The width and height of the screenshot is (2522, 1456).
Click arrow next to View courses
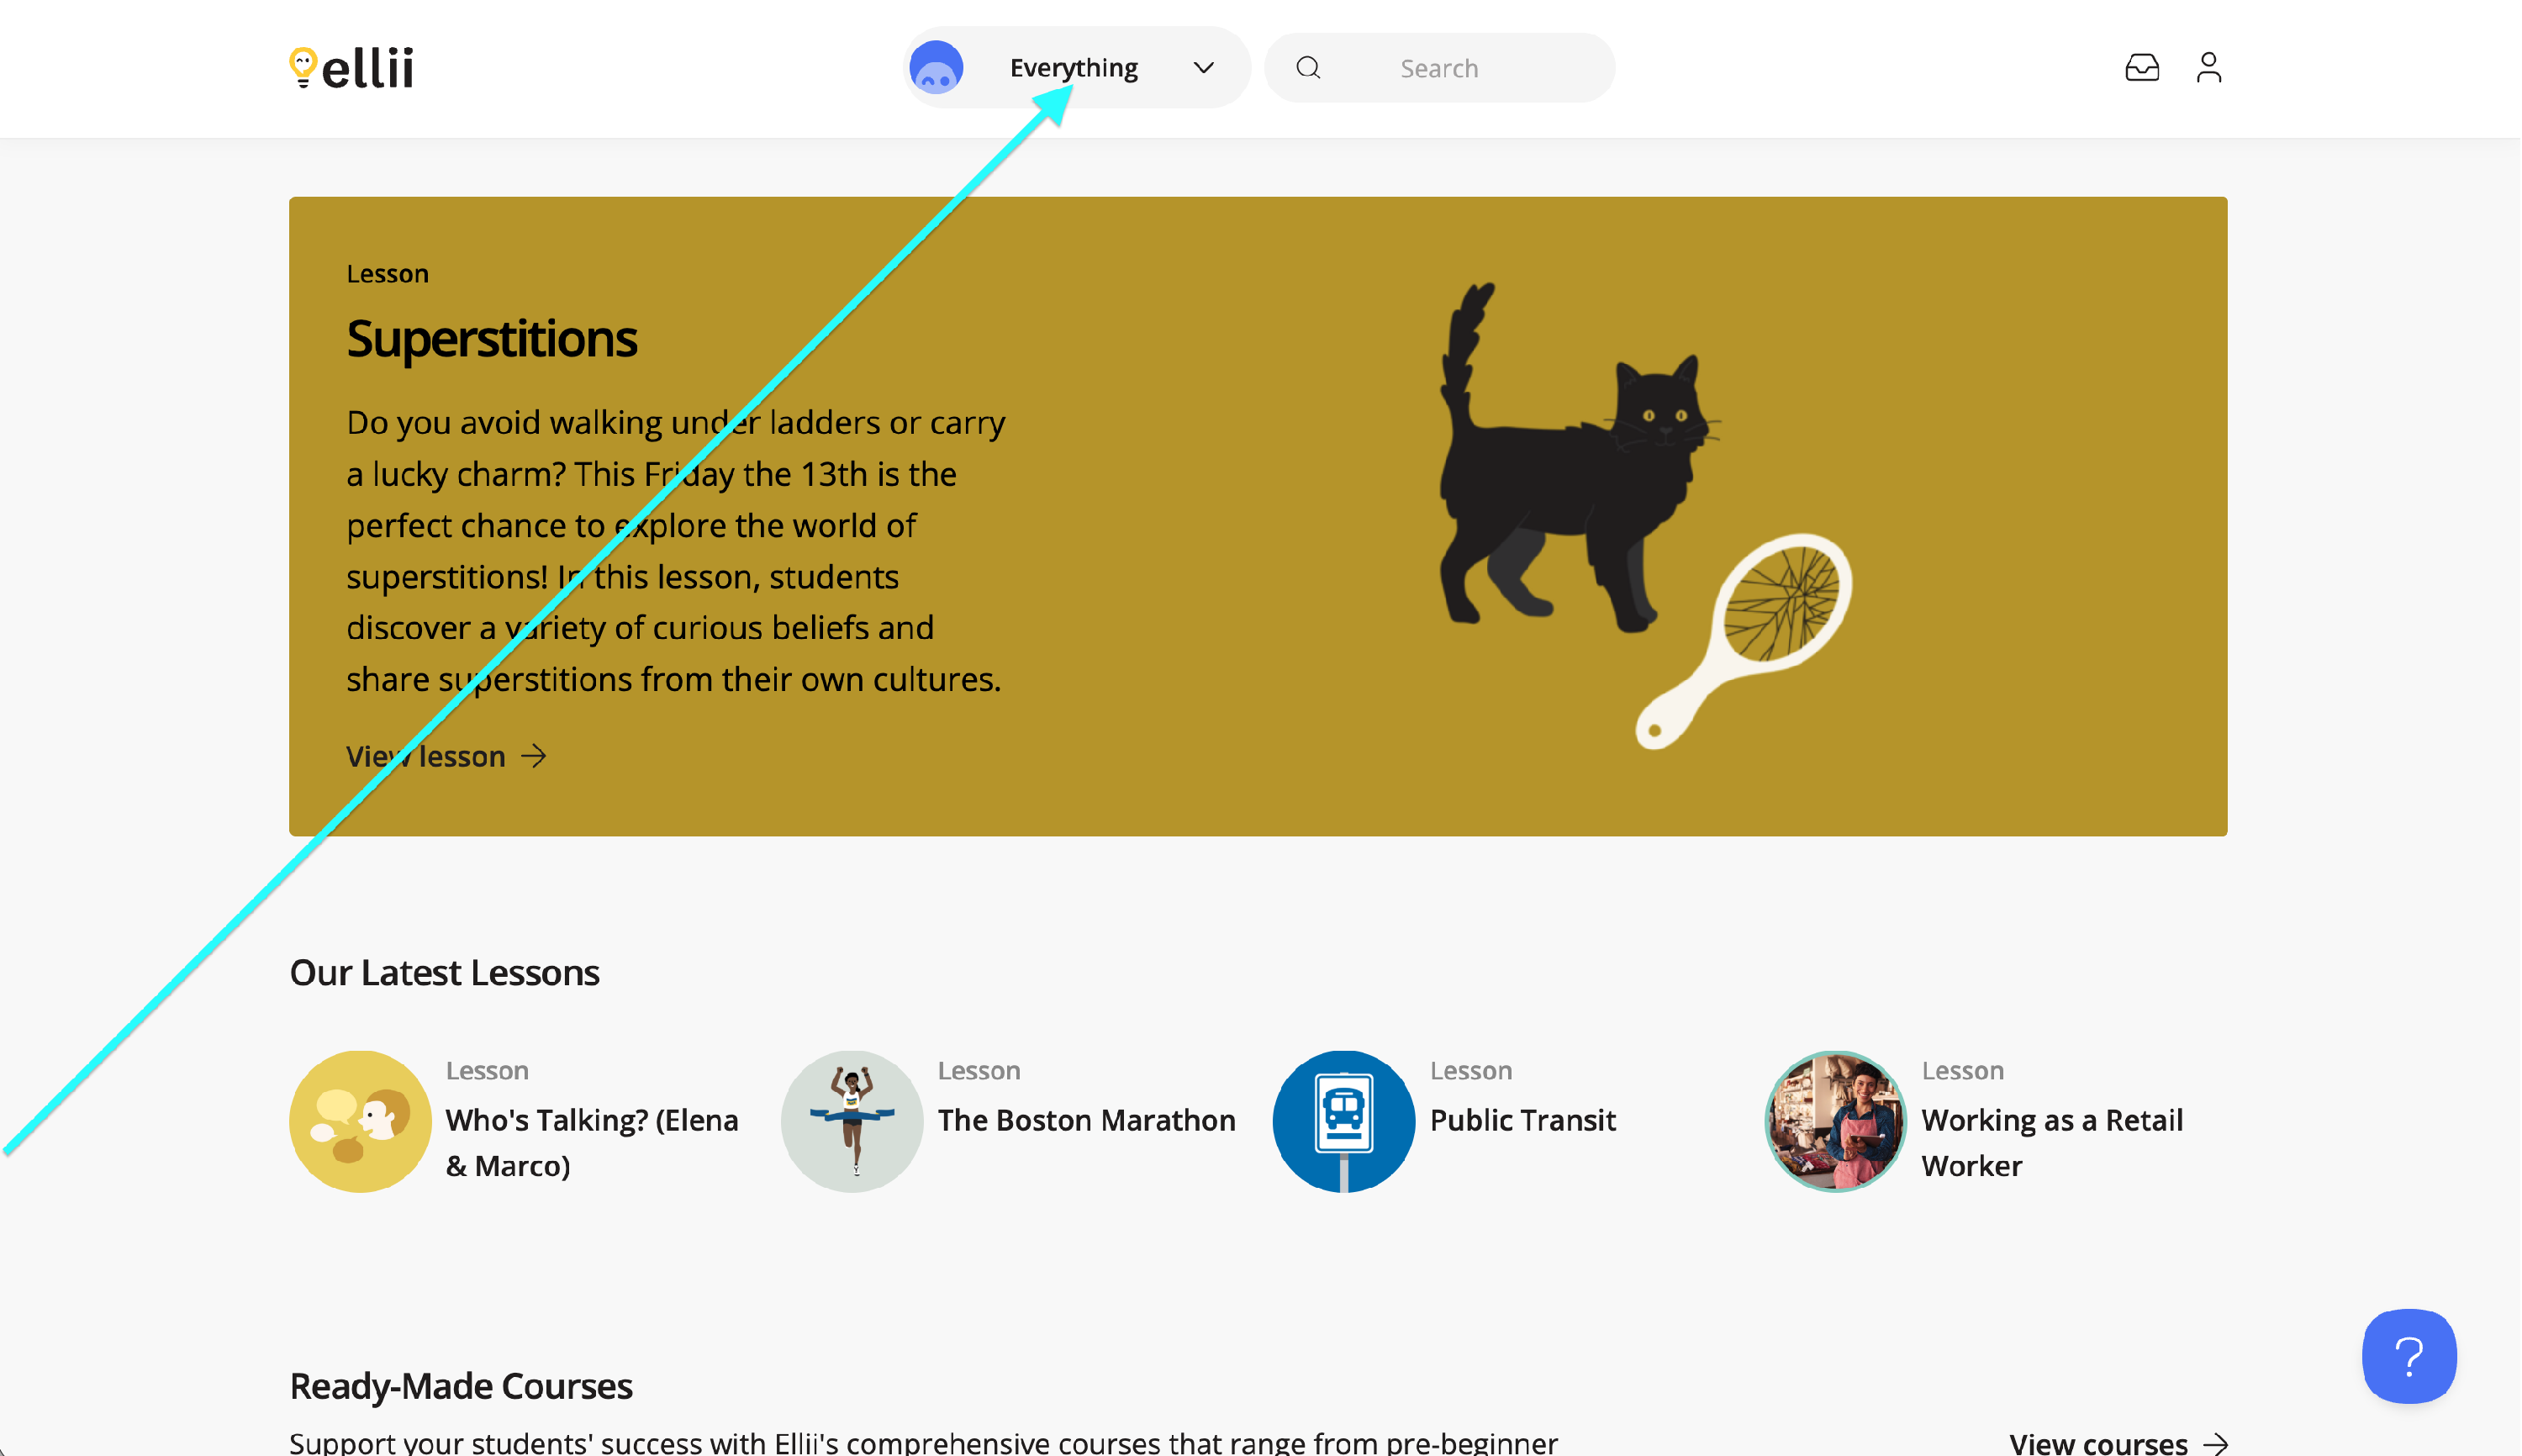point(2216,1443)
